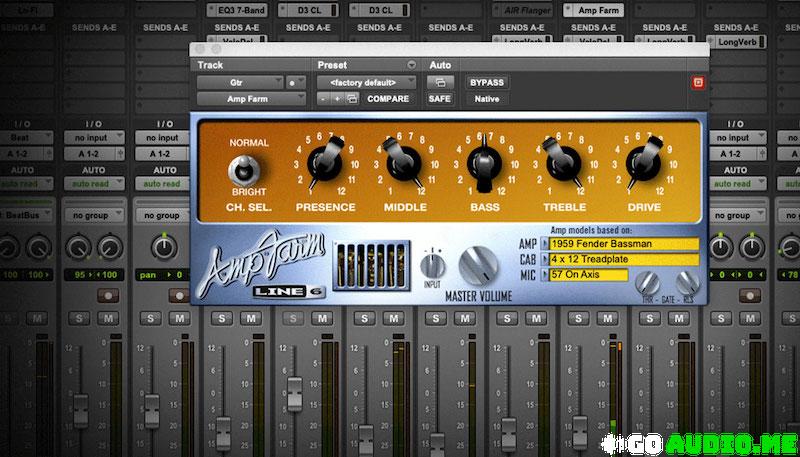Record-enable the track showing '95 100' pan
Screen dimensions: 800x457
click(108, 295)
